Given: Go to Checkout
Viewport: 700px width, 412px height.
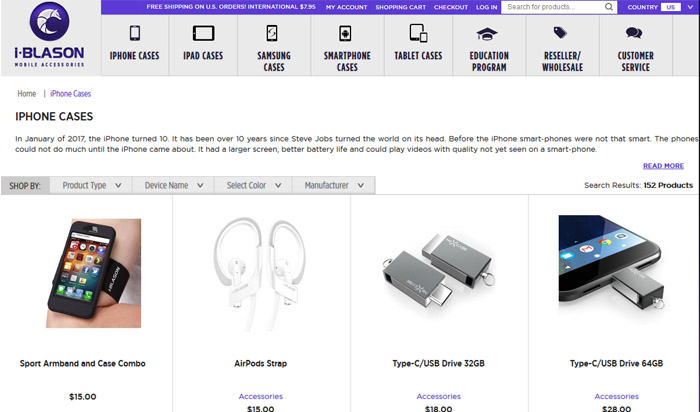Looking at the screenshot, I should coord(451,7).
